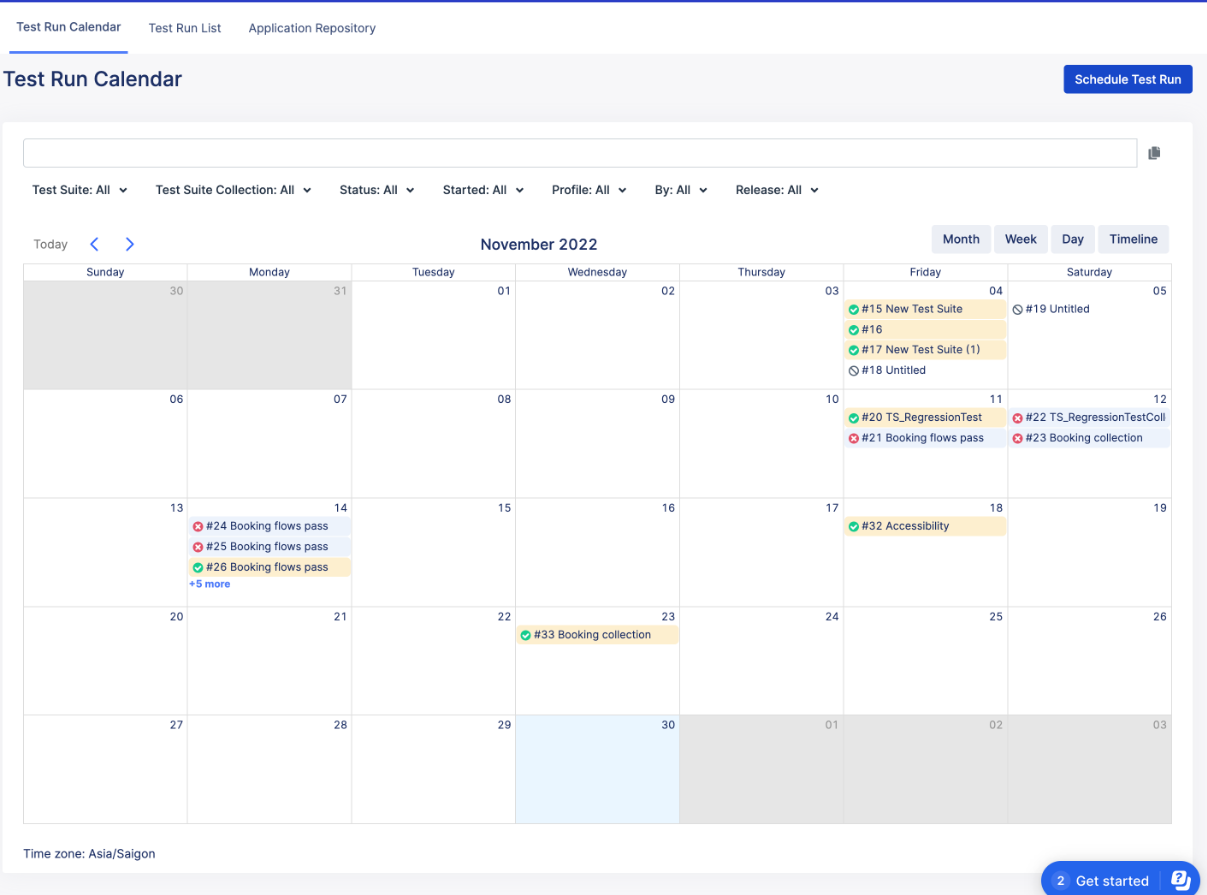Switch to the Test Run List tab
The image size is (1207, 895).
(x=185, y=28)
